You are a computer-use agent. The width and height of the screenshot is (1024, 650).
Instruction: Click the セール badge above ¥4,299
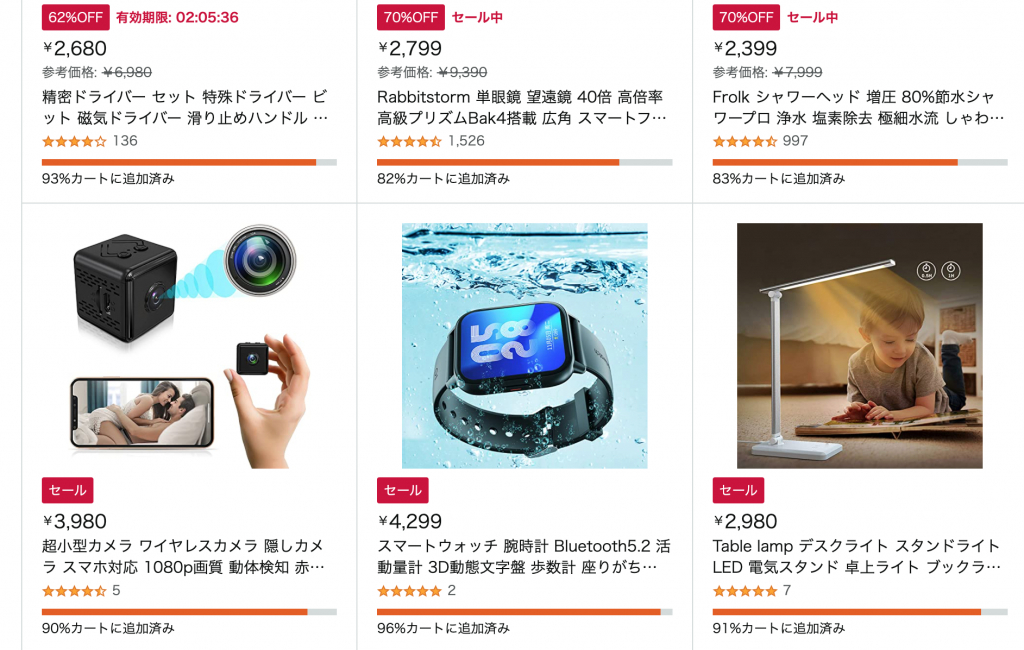click(403, 490)
